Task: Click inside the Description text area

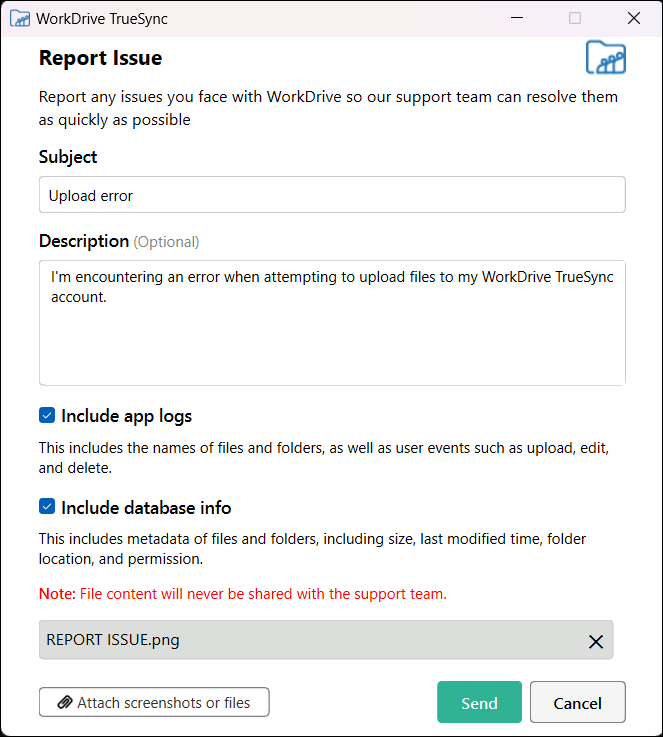Action: [332, 323]
